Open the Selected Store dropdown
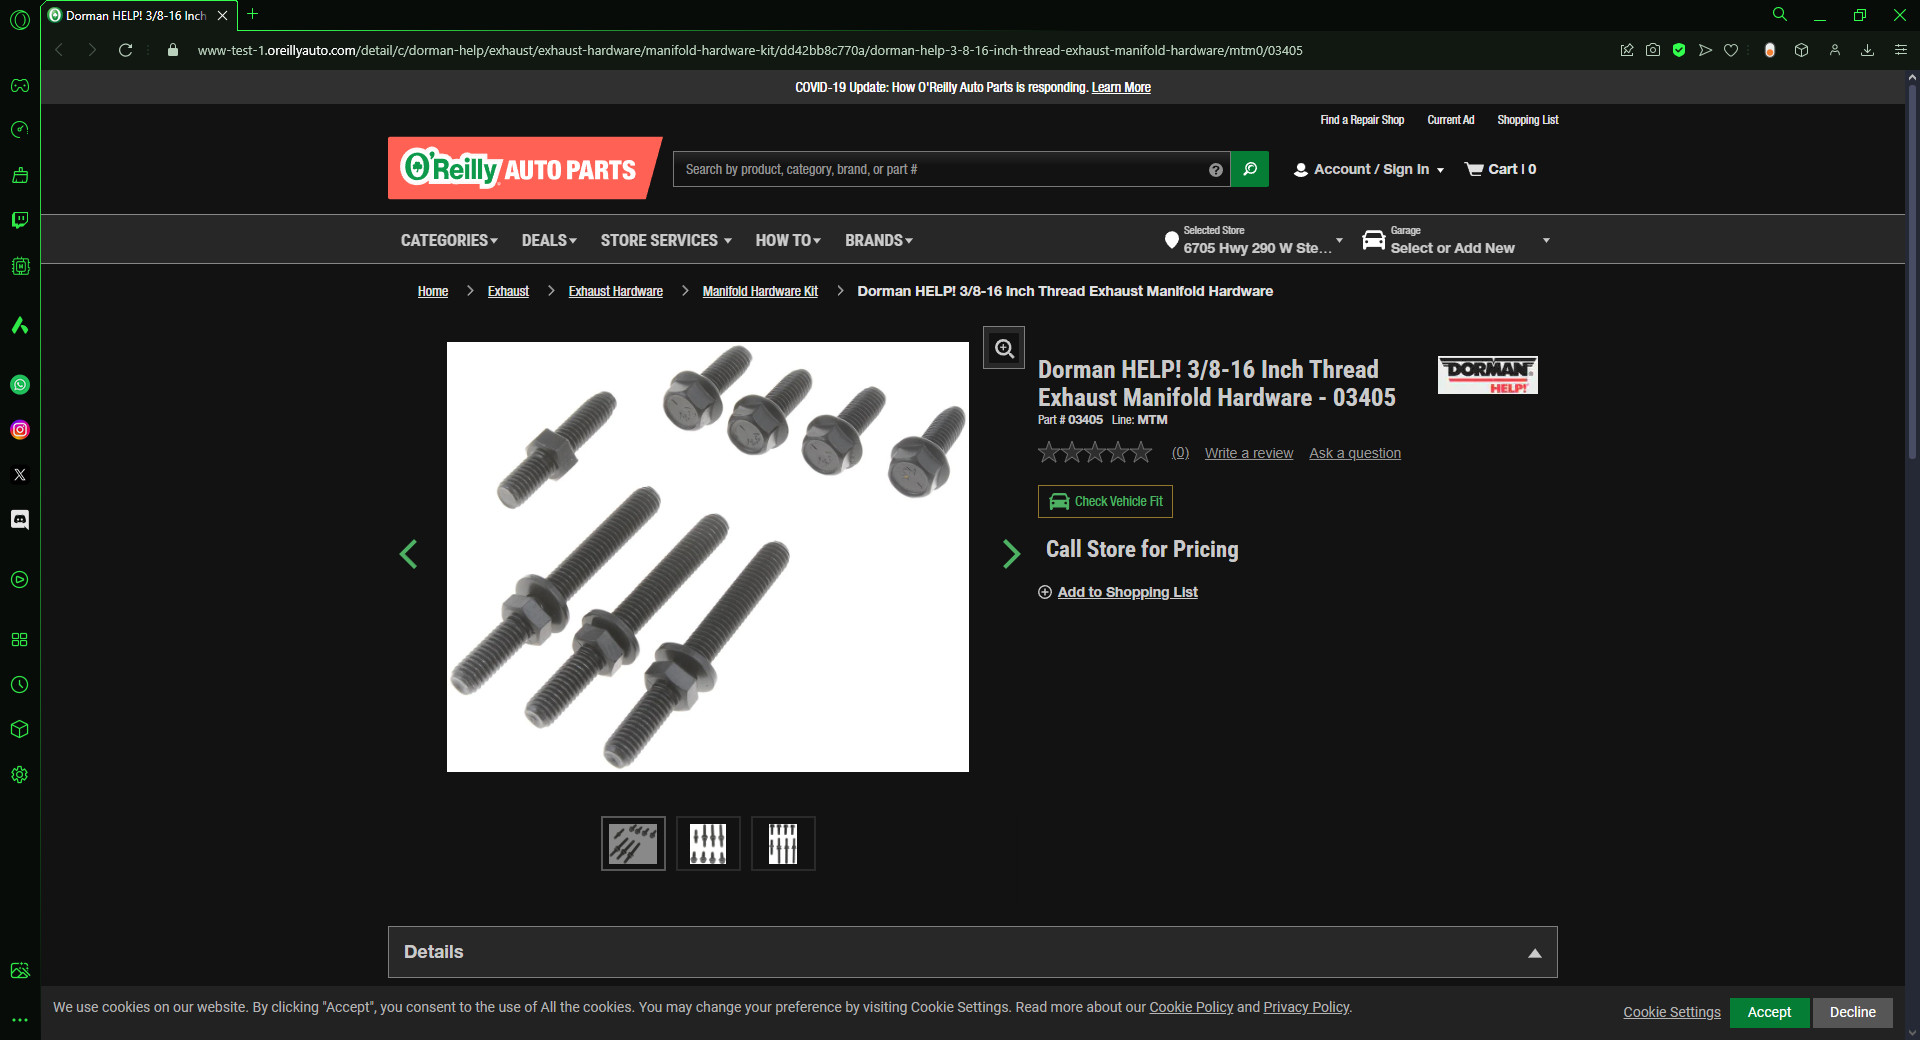 1254,240
